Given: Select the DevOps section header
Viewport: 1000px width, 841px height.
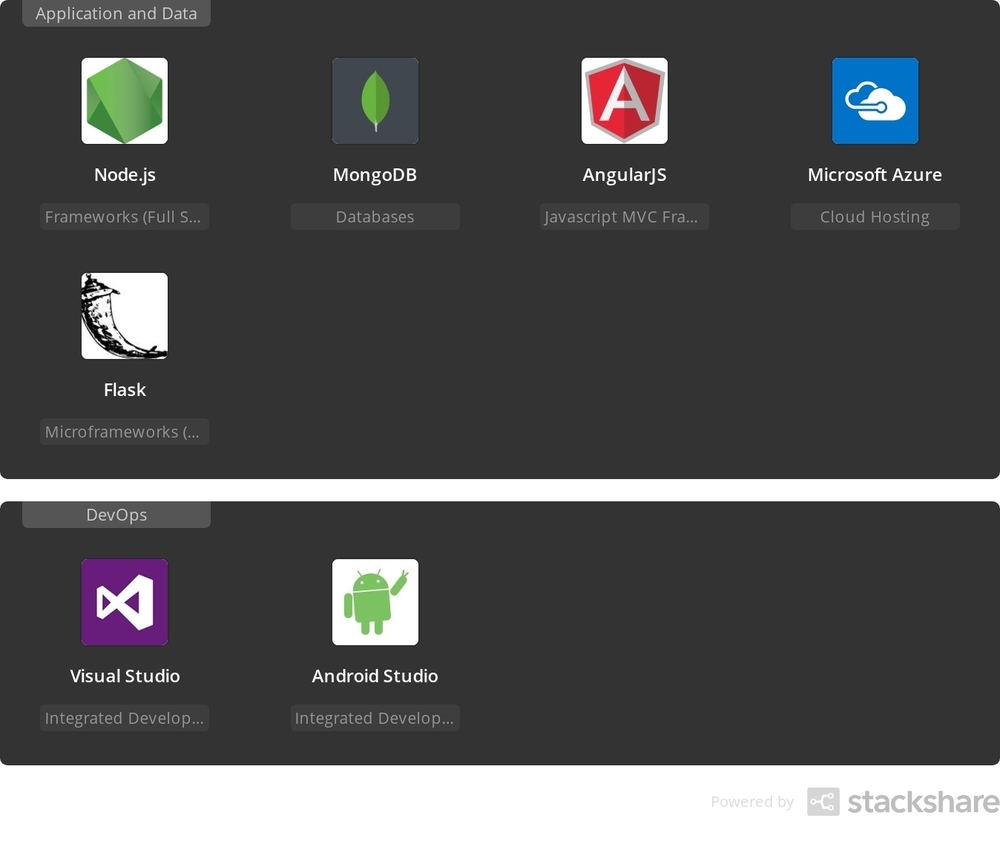Looking at the screenshot, I should pos(116,514).
